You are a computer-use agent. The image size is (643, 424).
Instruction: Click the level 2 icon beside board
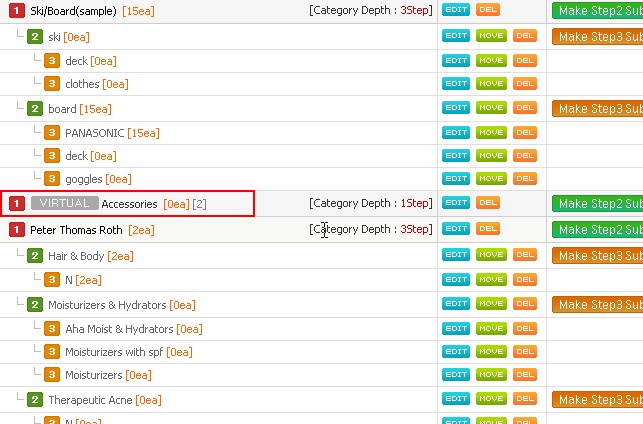(35, 109)
